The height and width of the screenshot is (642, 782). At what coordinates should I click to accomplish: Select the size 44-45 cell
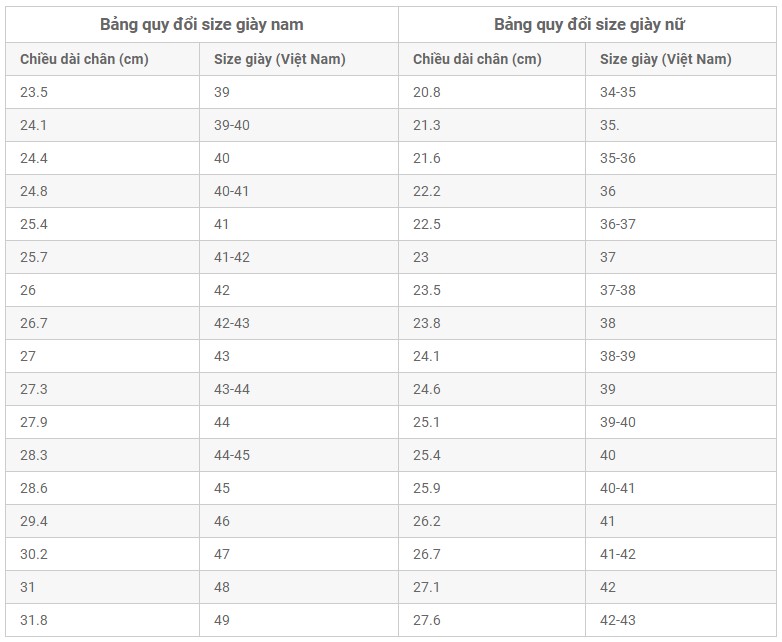pyautogui.click(x=232, y=455)
